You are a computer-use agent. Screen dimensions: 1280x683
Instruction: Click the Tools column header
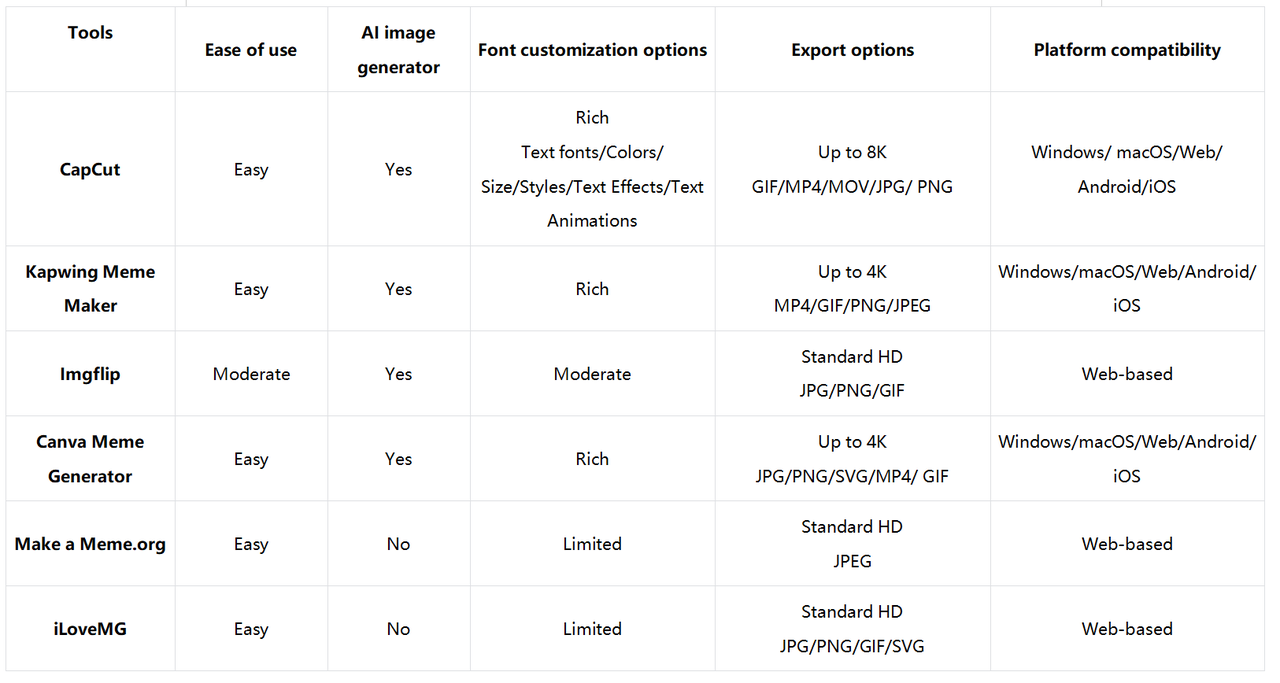click(90, 33)
